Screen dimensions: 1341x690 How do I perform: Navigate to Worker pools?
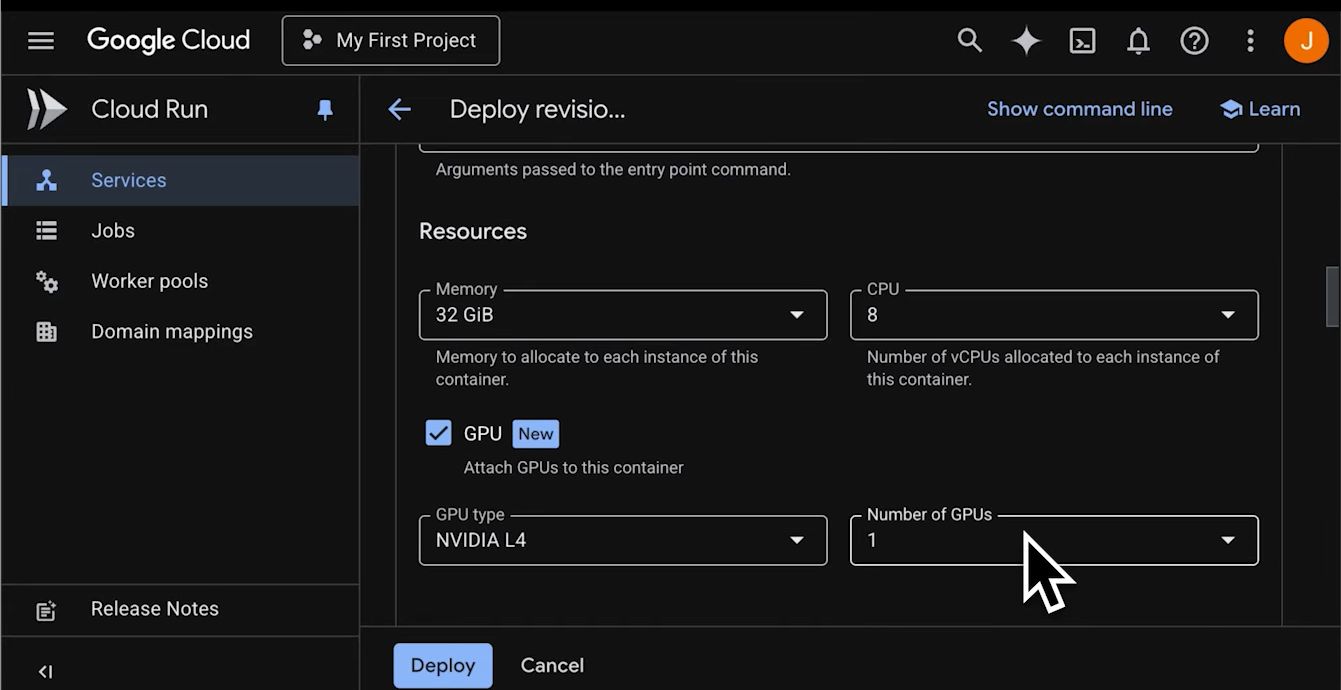point(149,281)
